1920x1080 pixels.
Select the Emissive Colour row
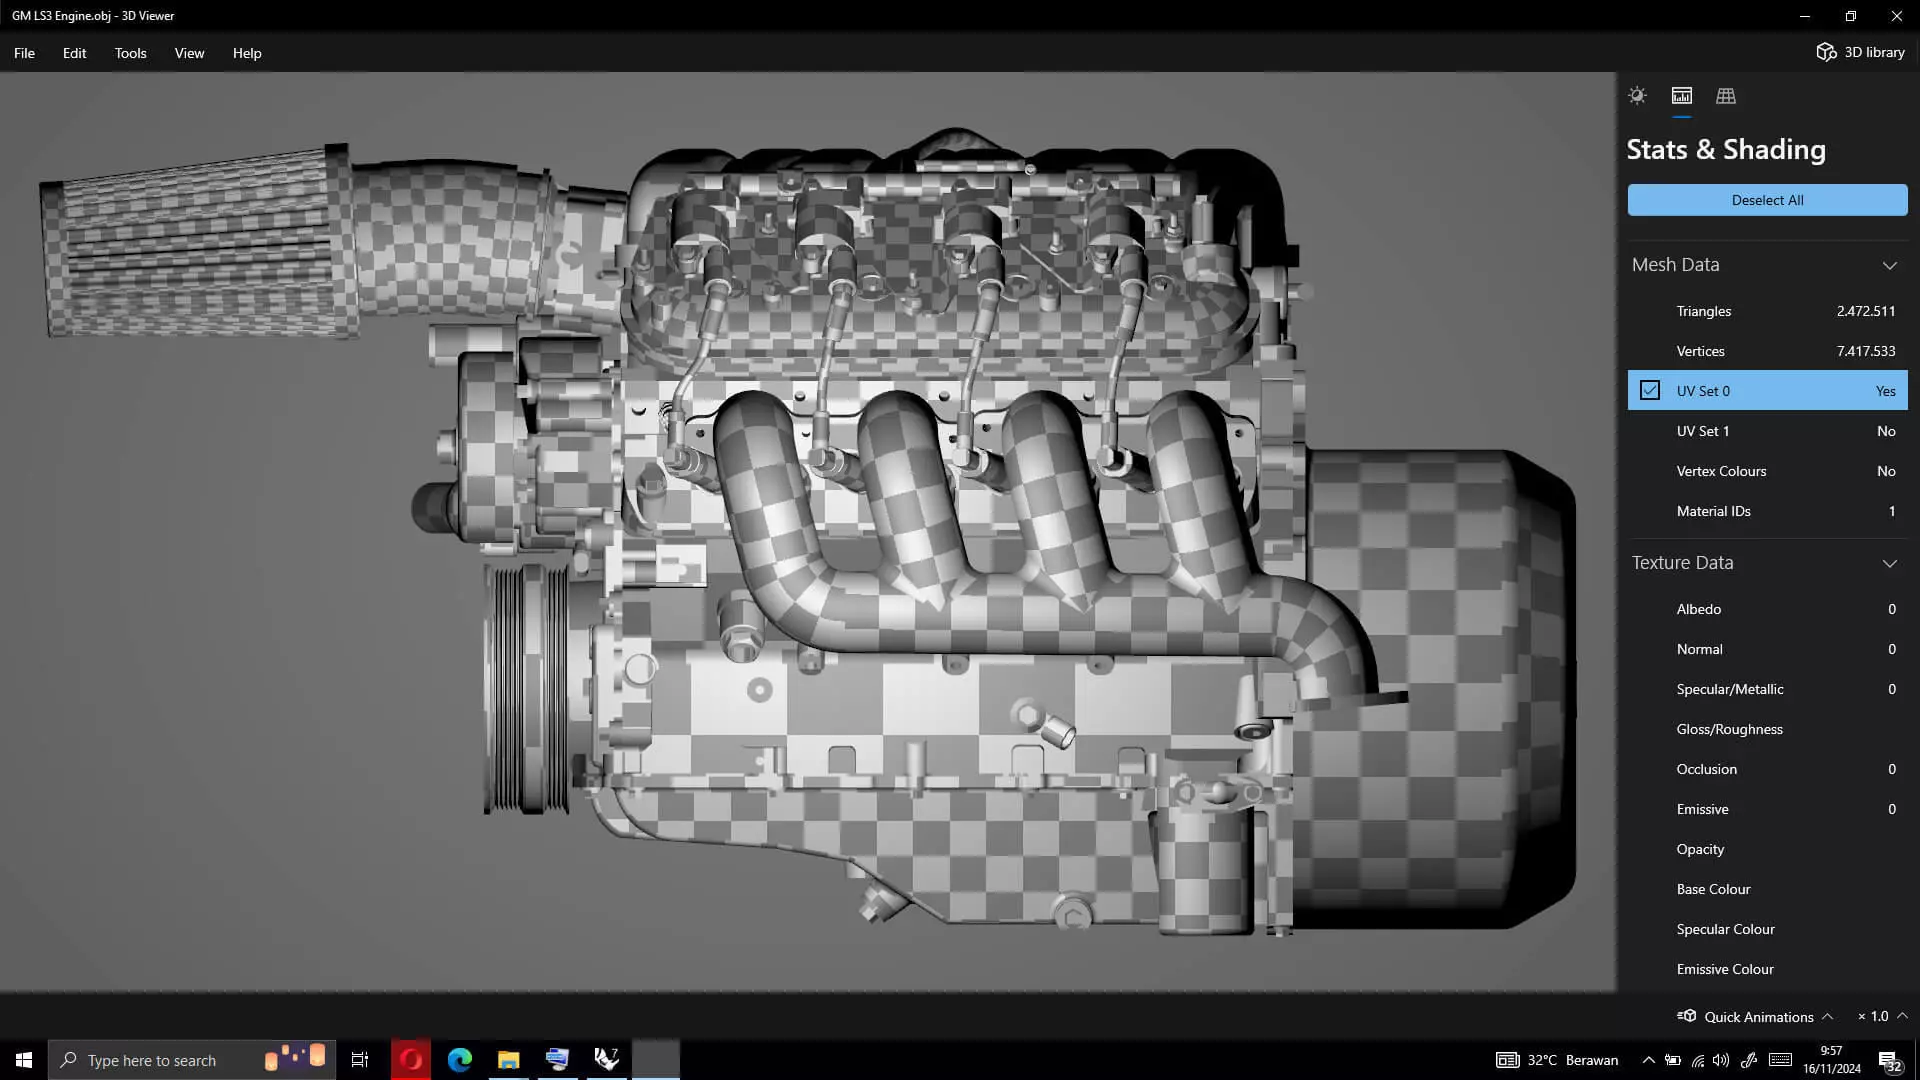click(1767, 969)
